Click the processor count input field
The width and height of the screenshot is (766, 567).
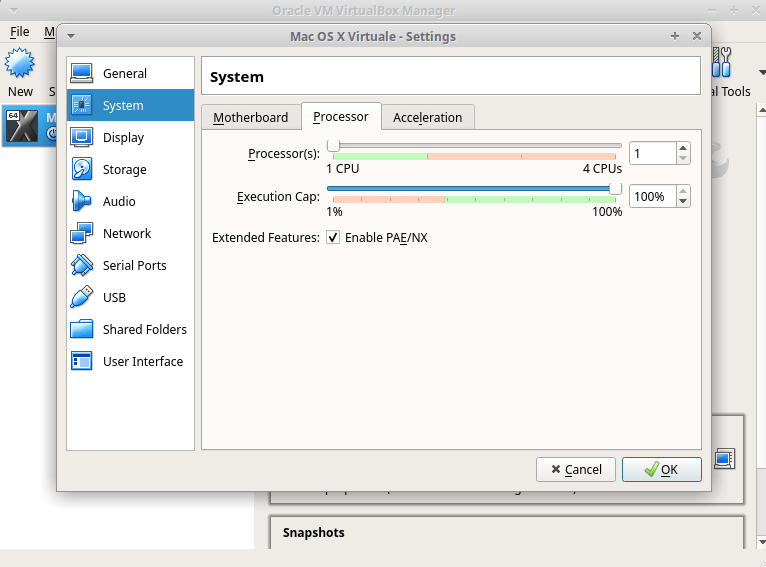click(x=653, y=153)
